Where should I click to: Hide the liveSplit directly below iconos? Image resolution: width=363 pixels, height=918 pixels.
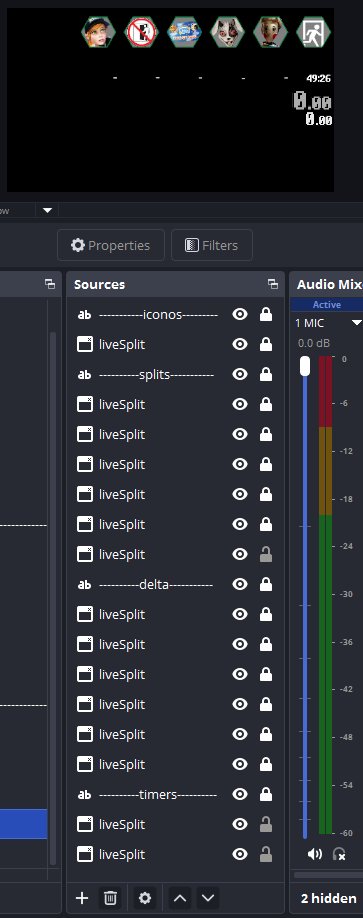tap(239, 344)
